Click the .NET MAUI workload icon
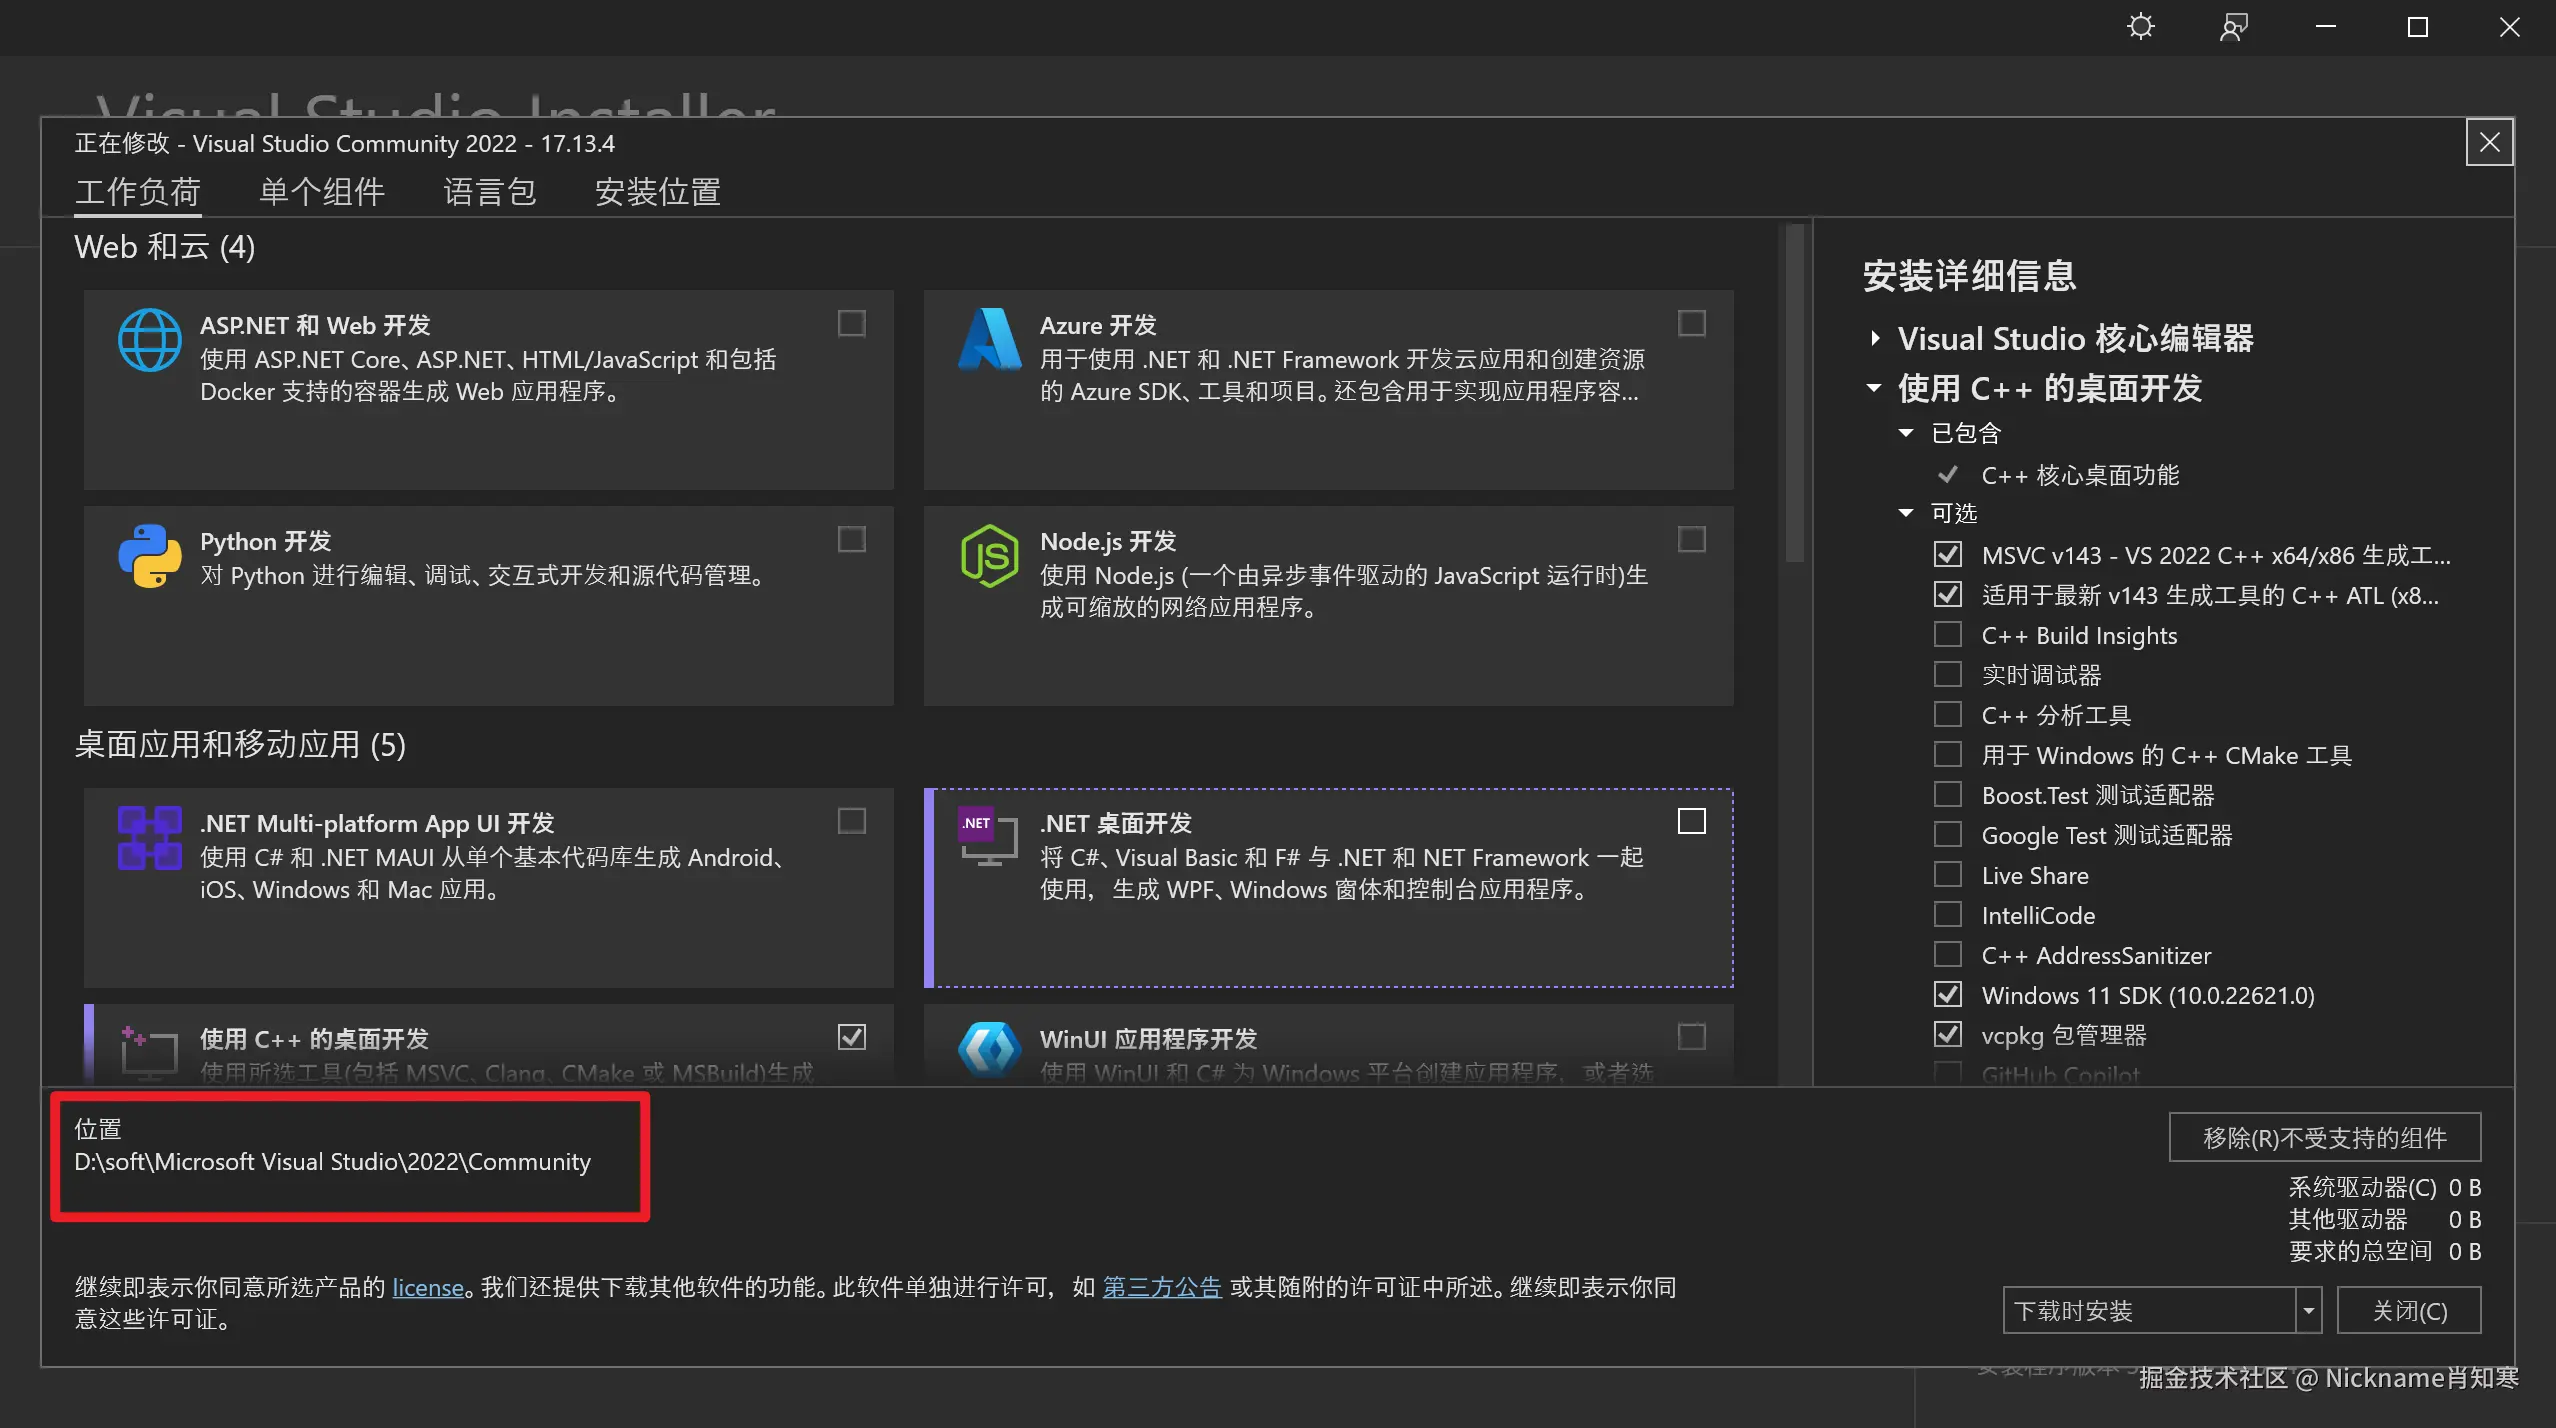The height and width of the screenshot is (1428, 2556). click(x=150, y=838)
